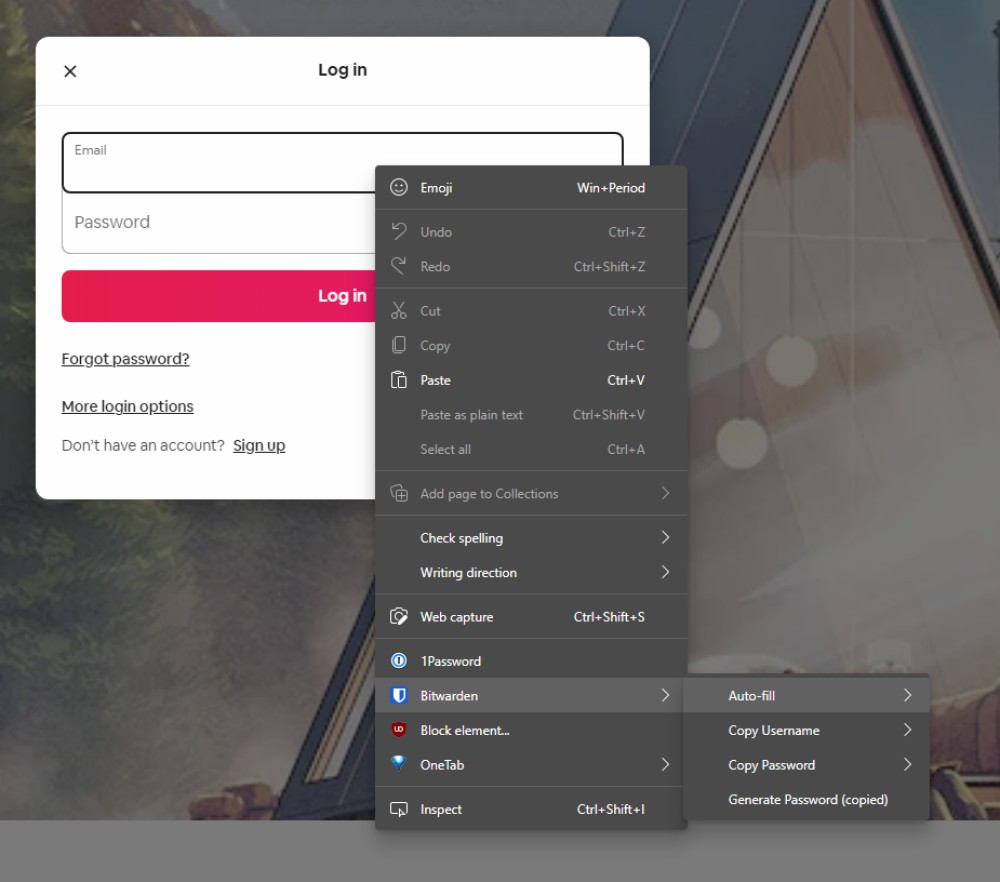Expand the OneTab submenu arrow

665,764
